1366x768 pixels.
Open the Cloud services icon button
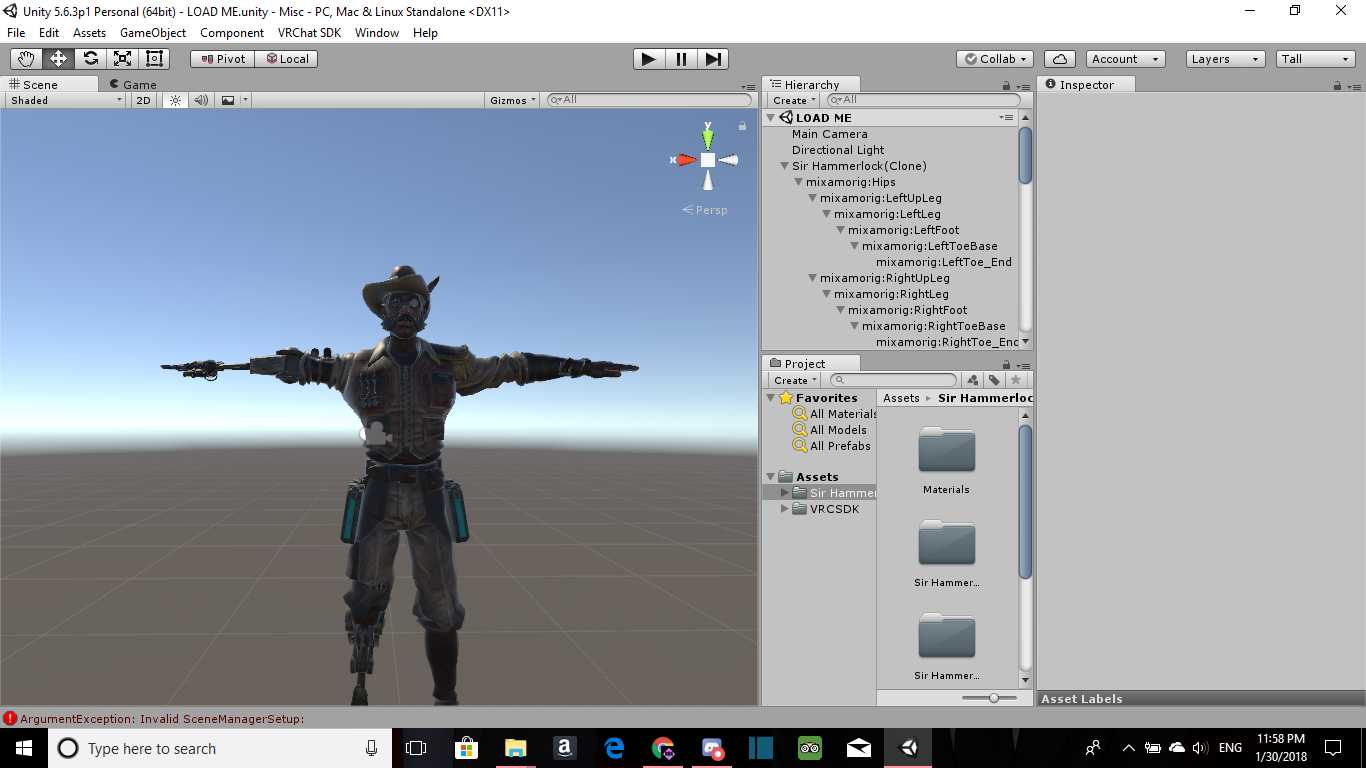pyautogui.click(x=1059, y=59)
